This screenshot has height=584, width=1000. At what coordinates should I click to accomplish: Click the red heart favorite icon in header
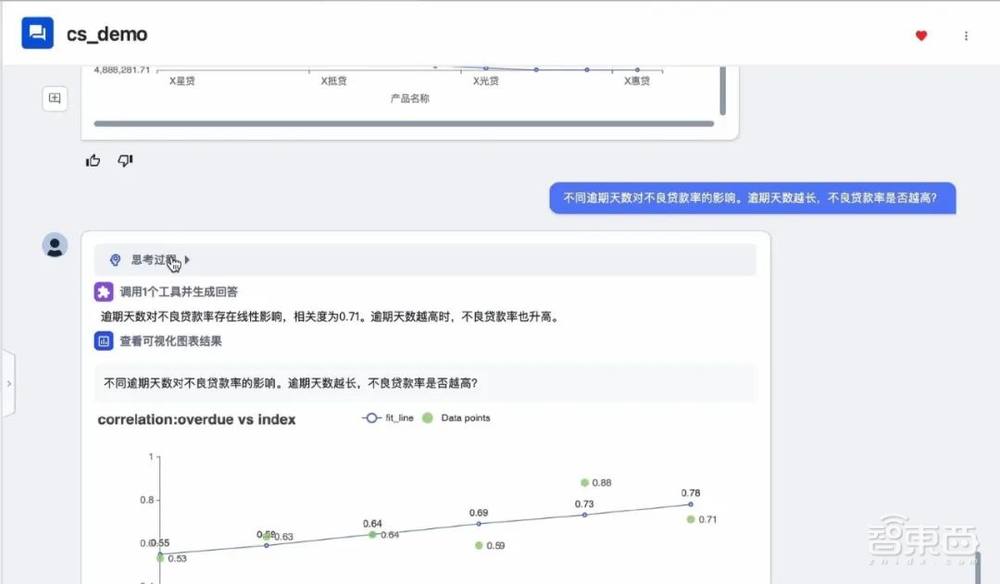pos(920,35)
